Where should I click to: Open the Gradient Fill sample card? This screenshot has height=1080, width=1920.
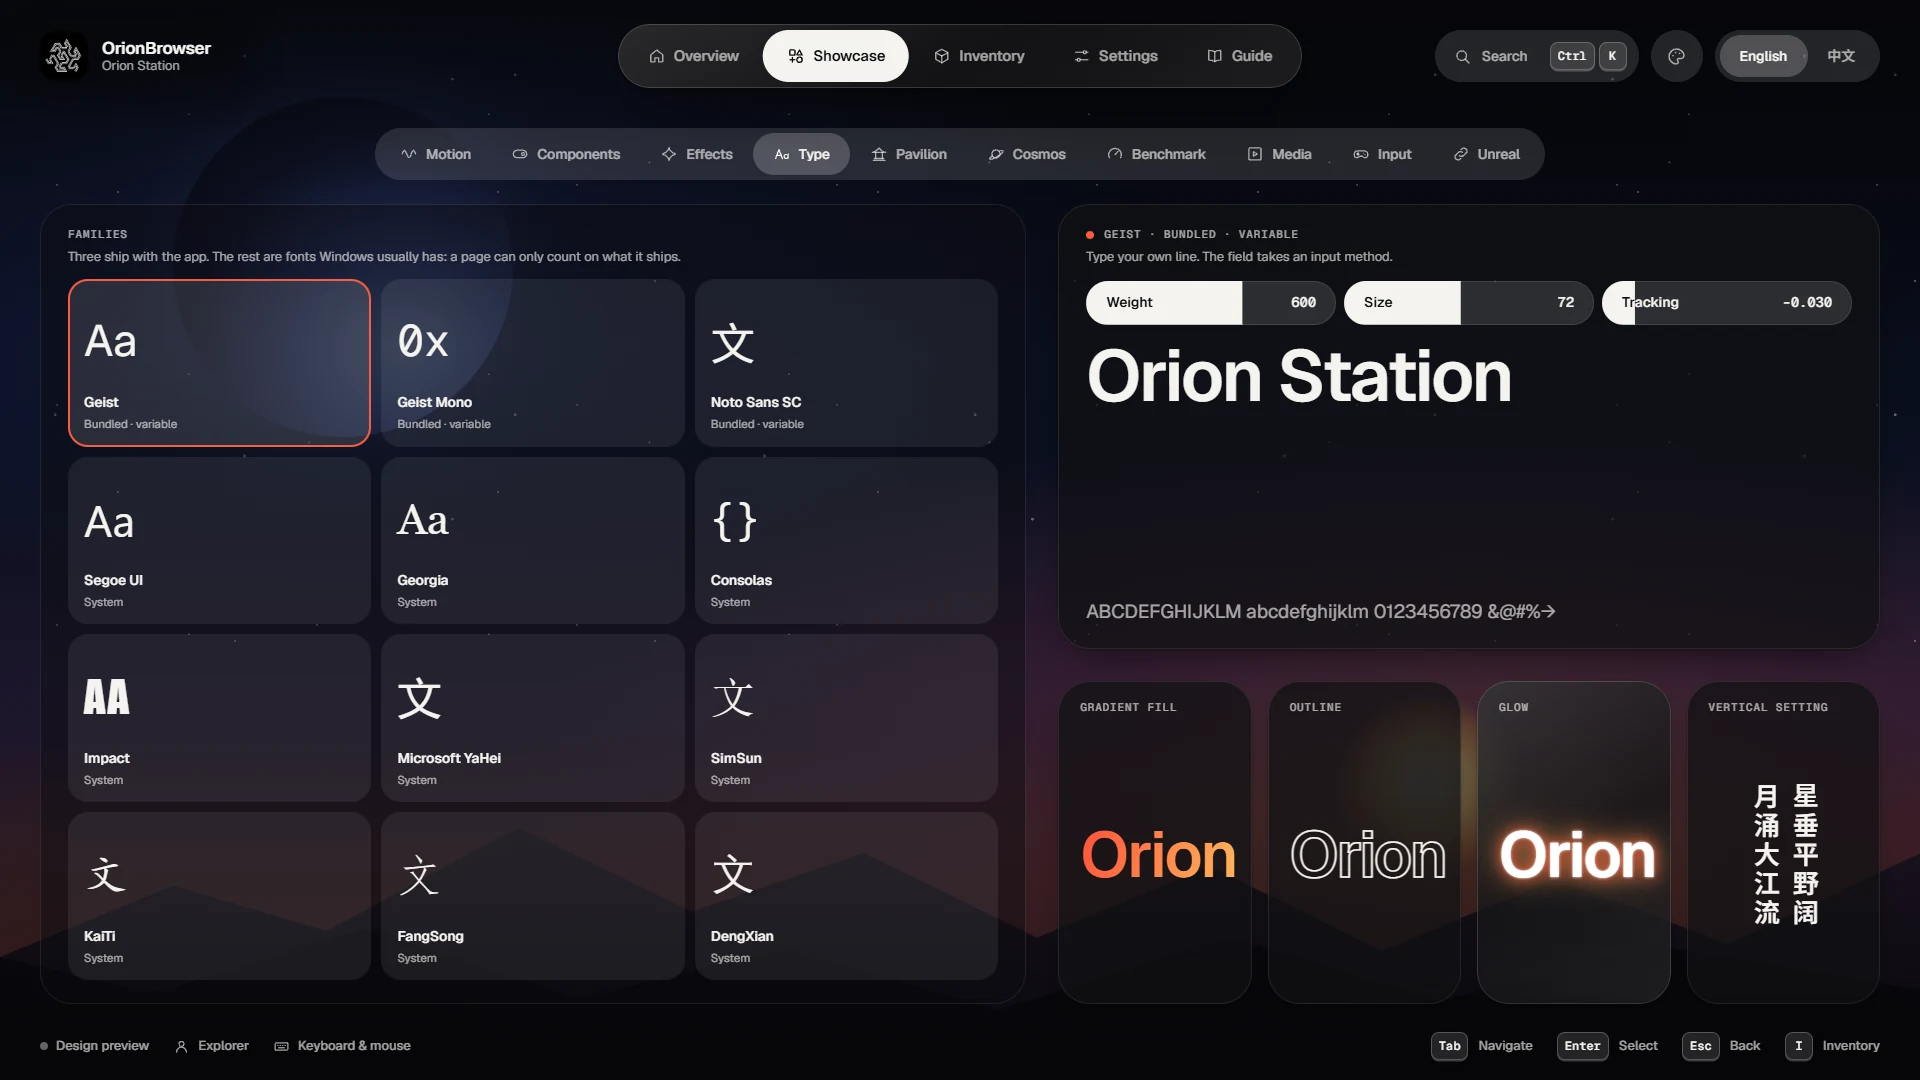(1154, 843)
